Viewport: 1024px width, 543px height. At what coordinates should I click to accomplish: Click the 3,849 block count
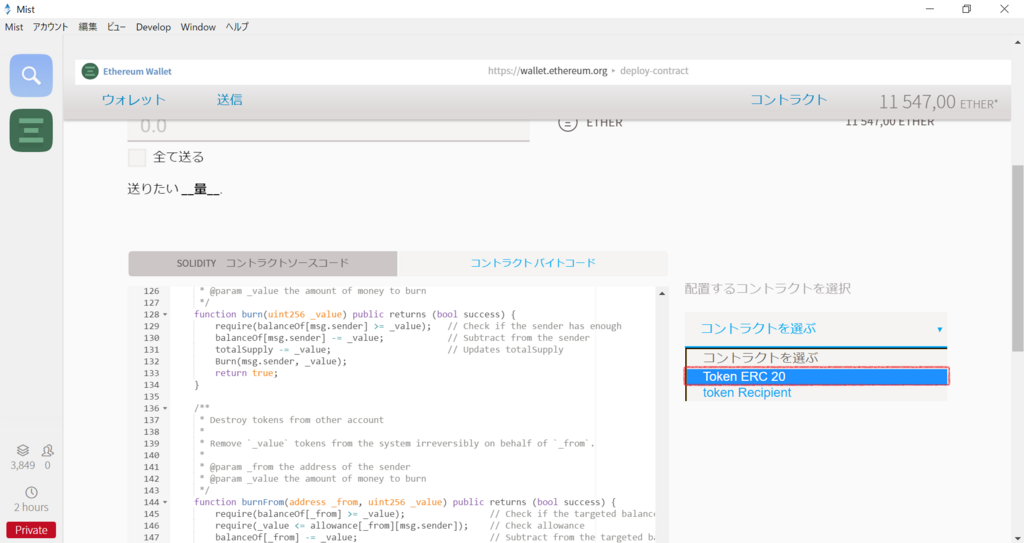point(23,465)
